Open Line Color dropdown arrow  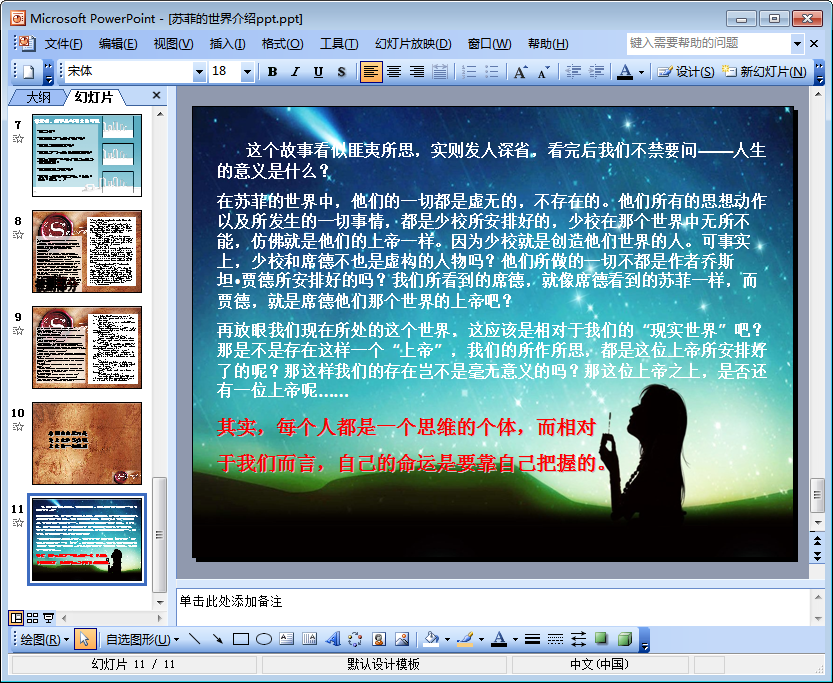[x=481, y=639]
